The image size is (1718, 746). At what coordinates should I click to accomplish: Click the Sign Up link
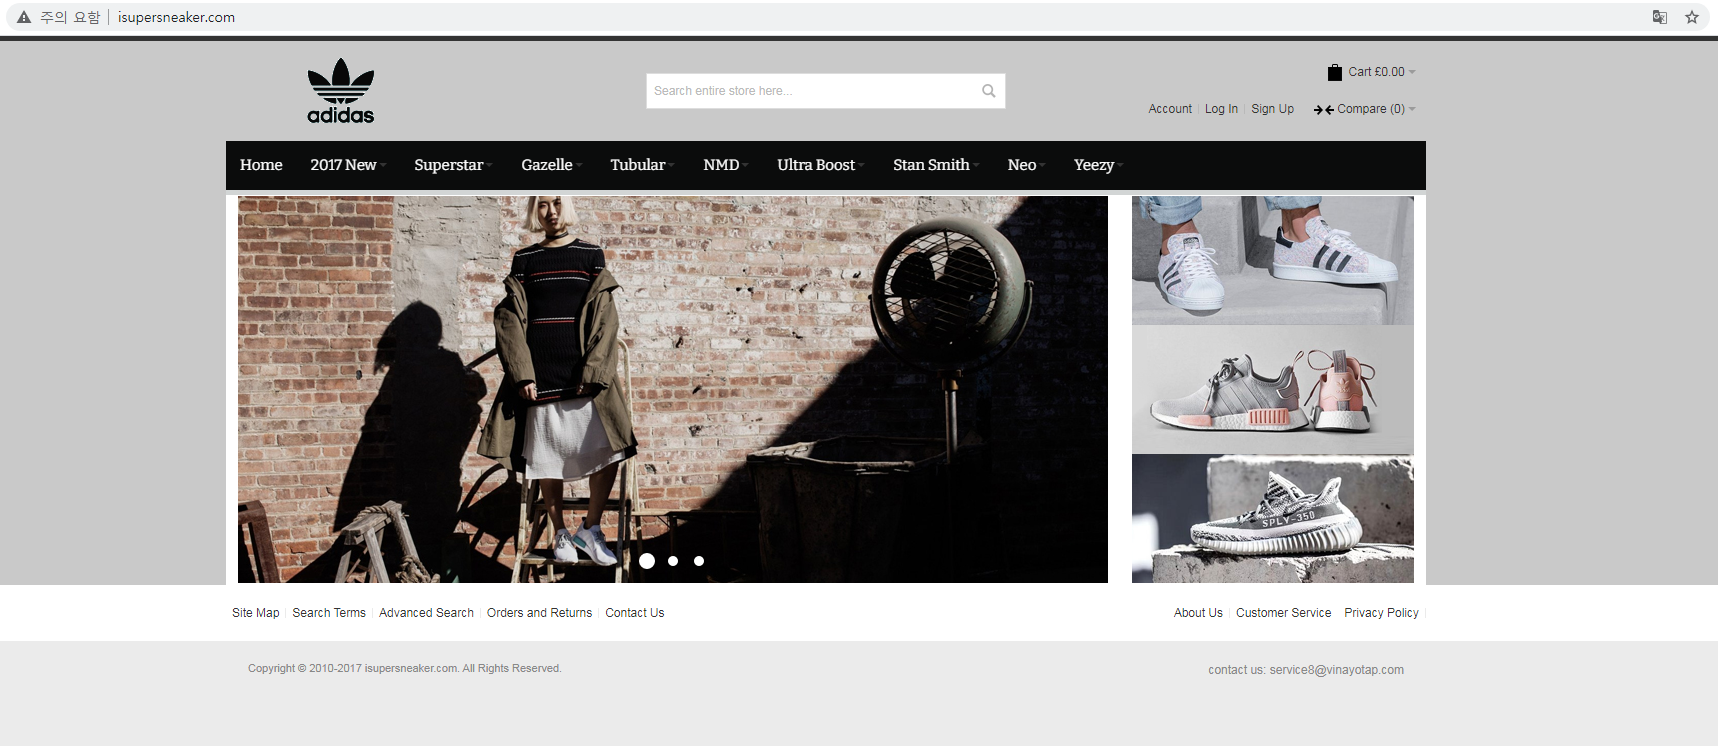[1272, 109]
